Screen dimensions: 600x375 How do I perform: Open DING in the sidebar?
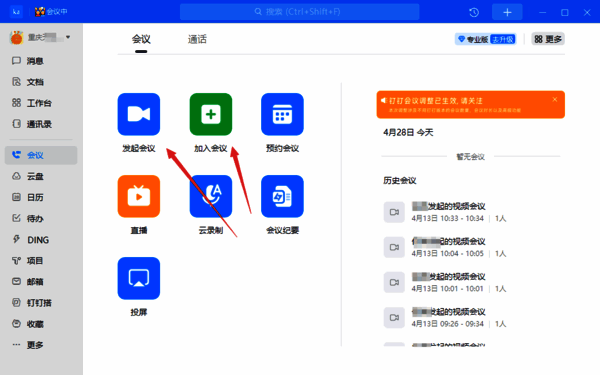(x=41, y=240)
